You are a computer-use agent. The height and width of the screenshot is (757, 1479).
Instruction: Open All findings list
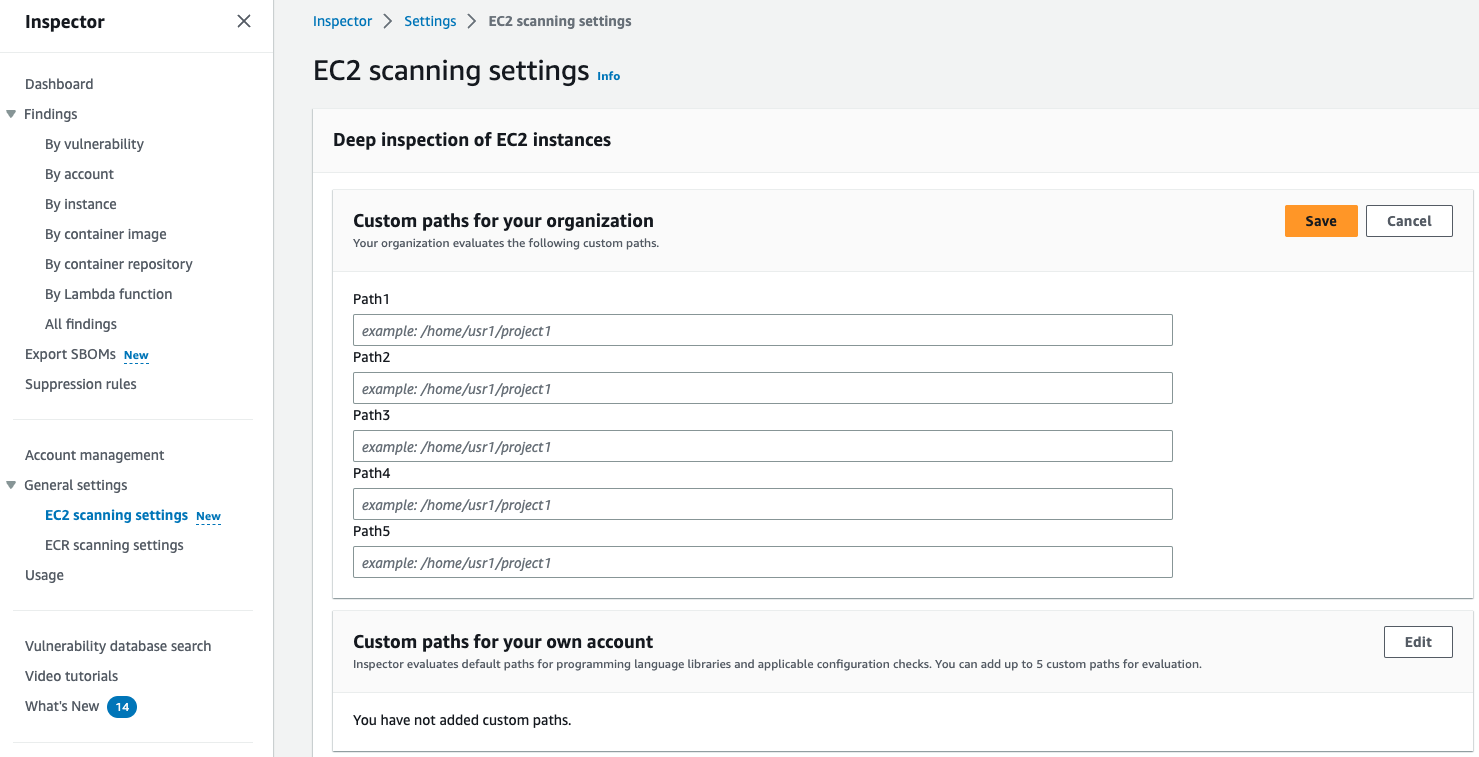(x=81, y=324)
